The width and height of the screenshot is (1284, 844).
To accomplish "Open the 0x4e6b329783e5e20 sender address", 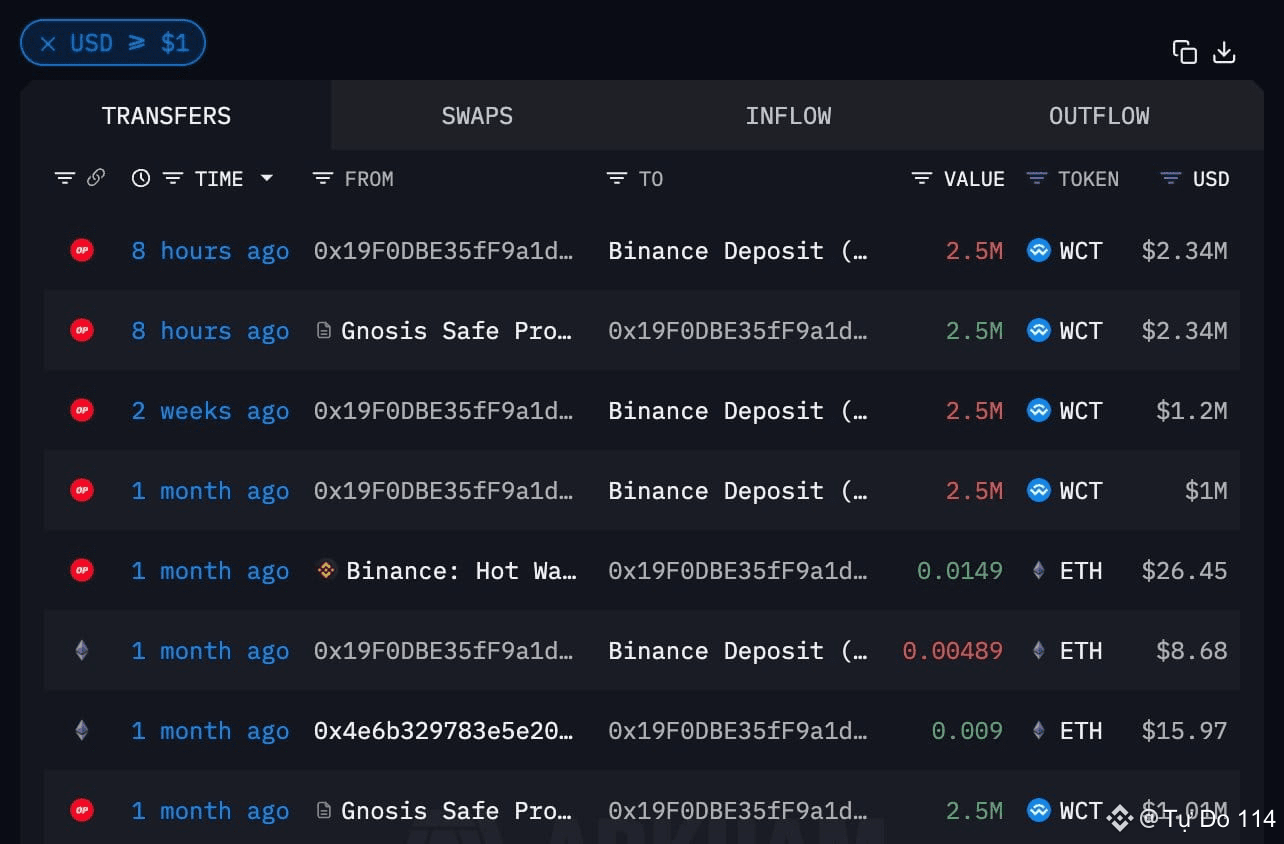I will coord(444,731).
